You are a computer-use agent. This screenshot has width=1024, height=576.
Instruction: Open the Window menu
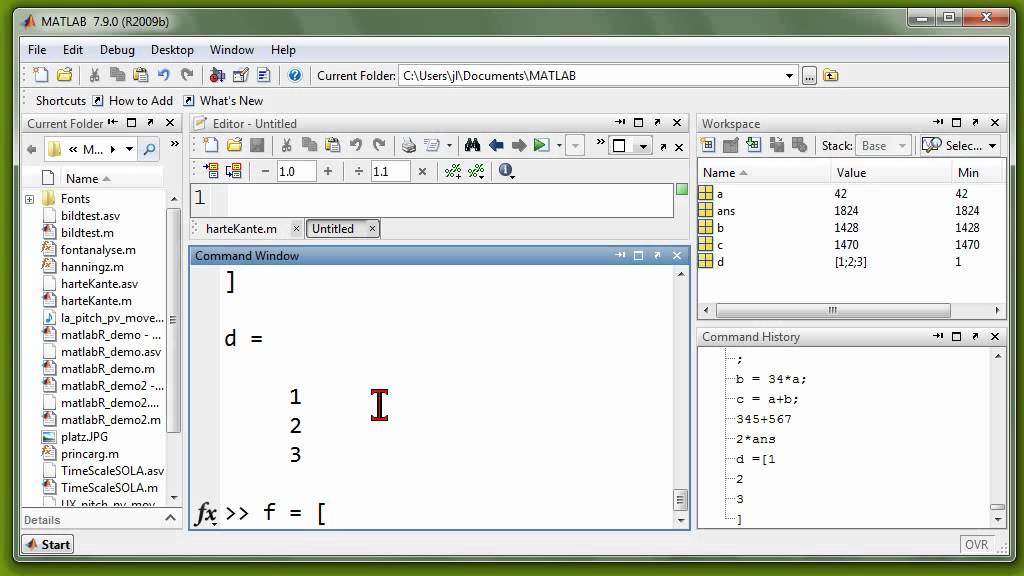pyautogui.click(x=231, y=50)
